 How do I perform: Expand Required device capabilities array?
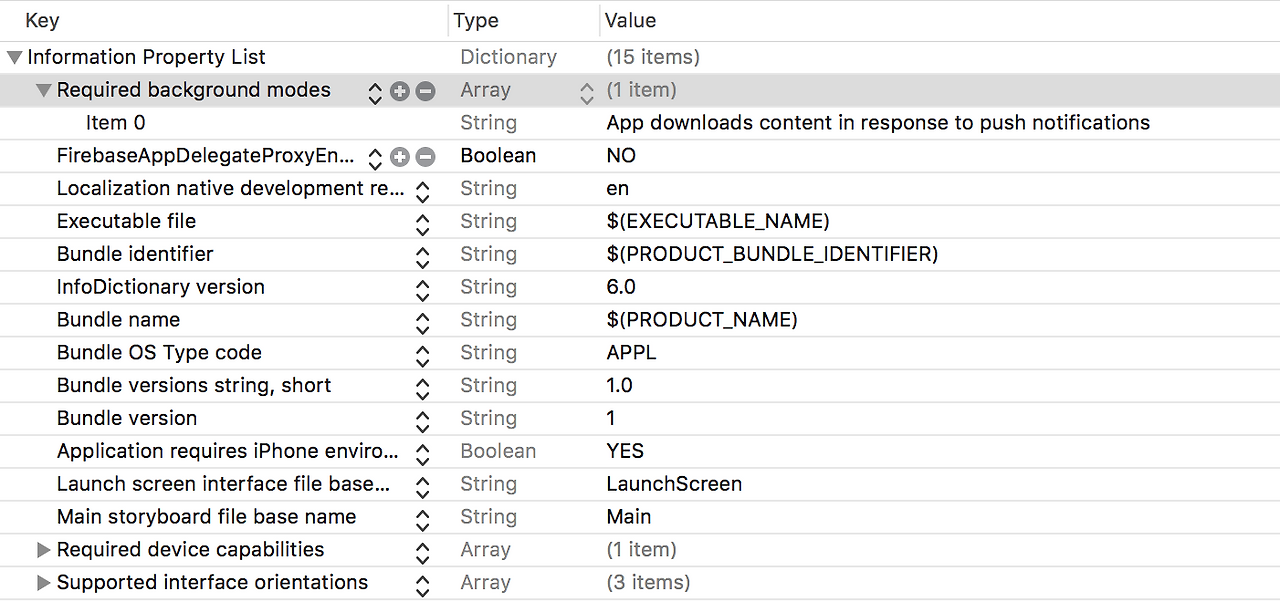tap(43, 550)
